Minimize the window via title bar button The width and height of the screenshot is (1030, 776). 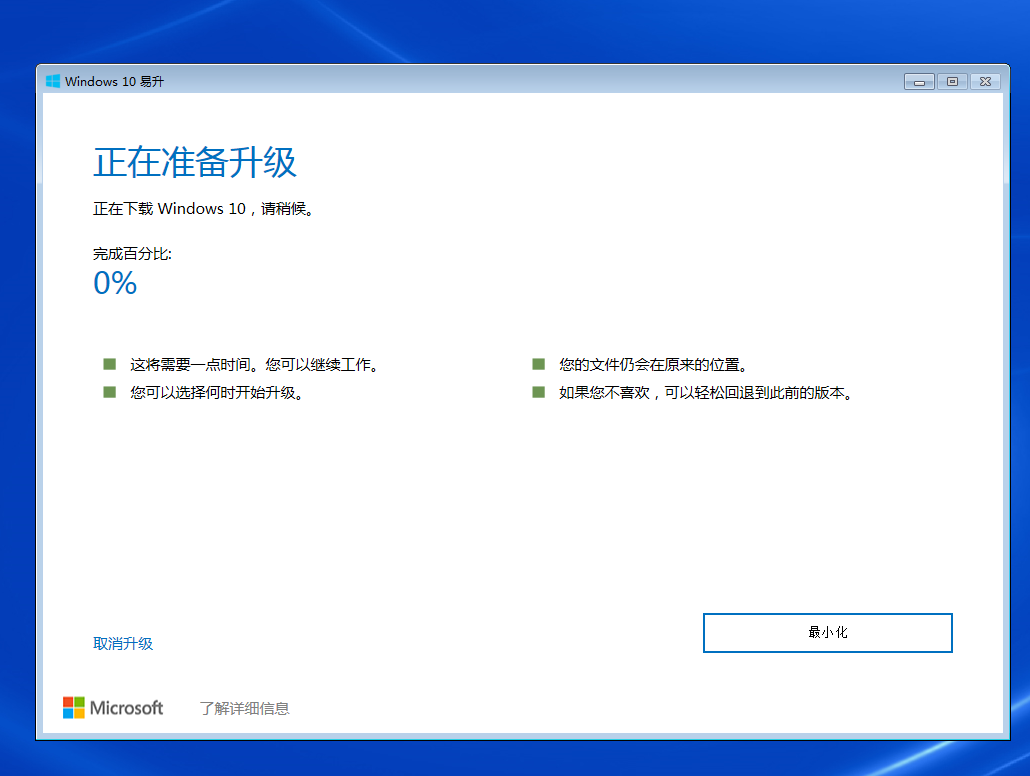coord(919,81)
